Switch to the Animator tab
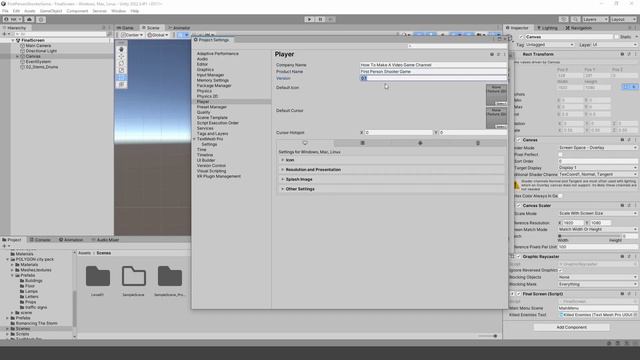Image resolution: width=640 pixels, height=360 pixels. pos(179,28)
